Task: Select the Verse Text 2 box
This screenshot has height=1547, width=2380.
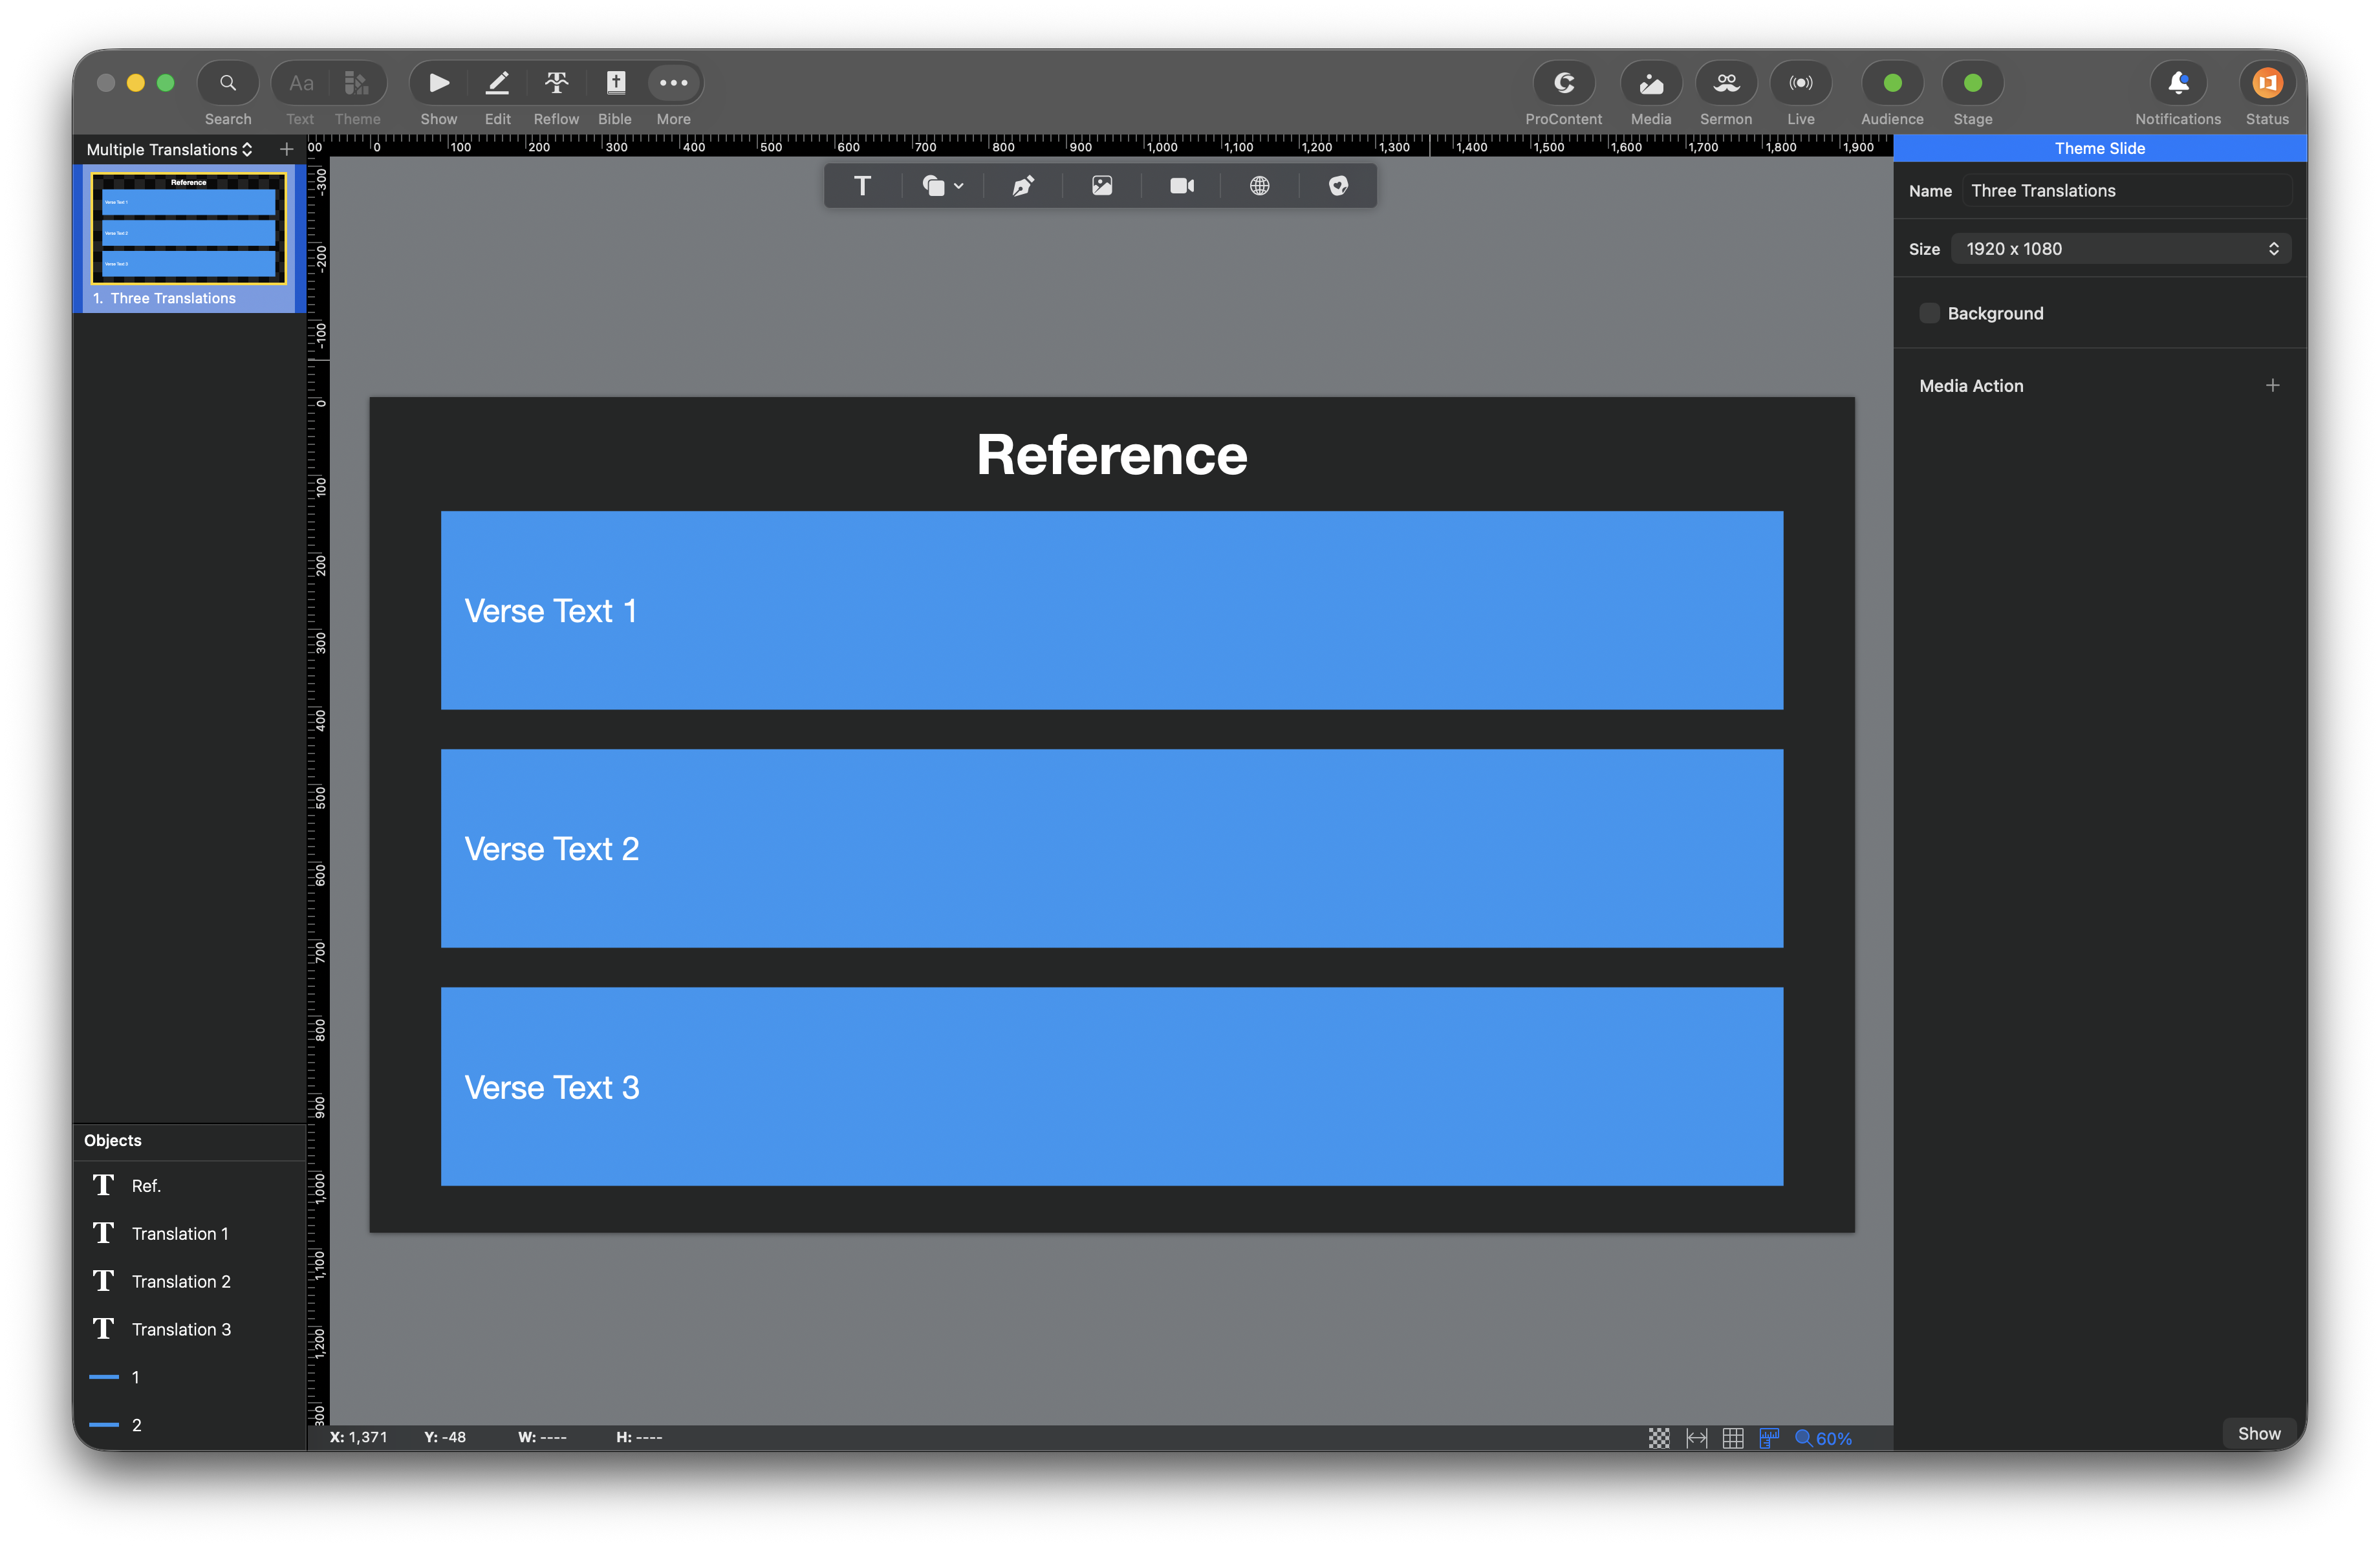Action: (x=1112, y=849)
